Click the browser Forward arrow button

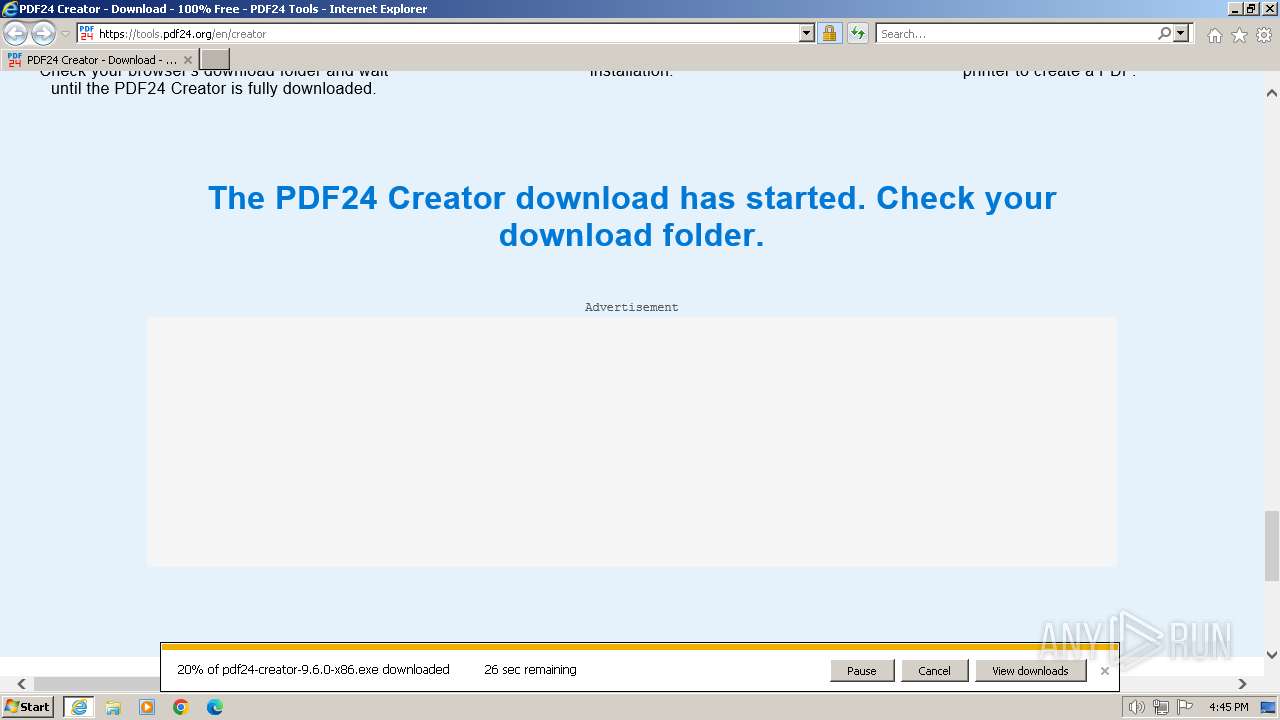43,33
